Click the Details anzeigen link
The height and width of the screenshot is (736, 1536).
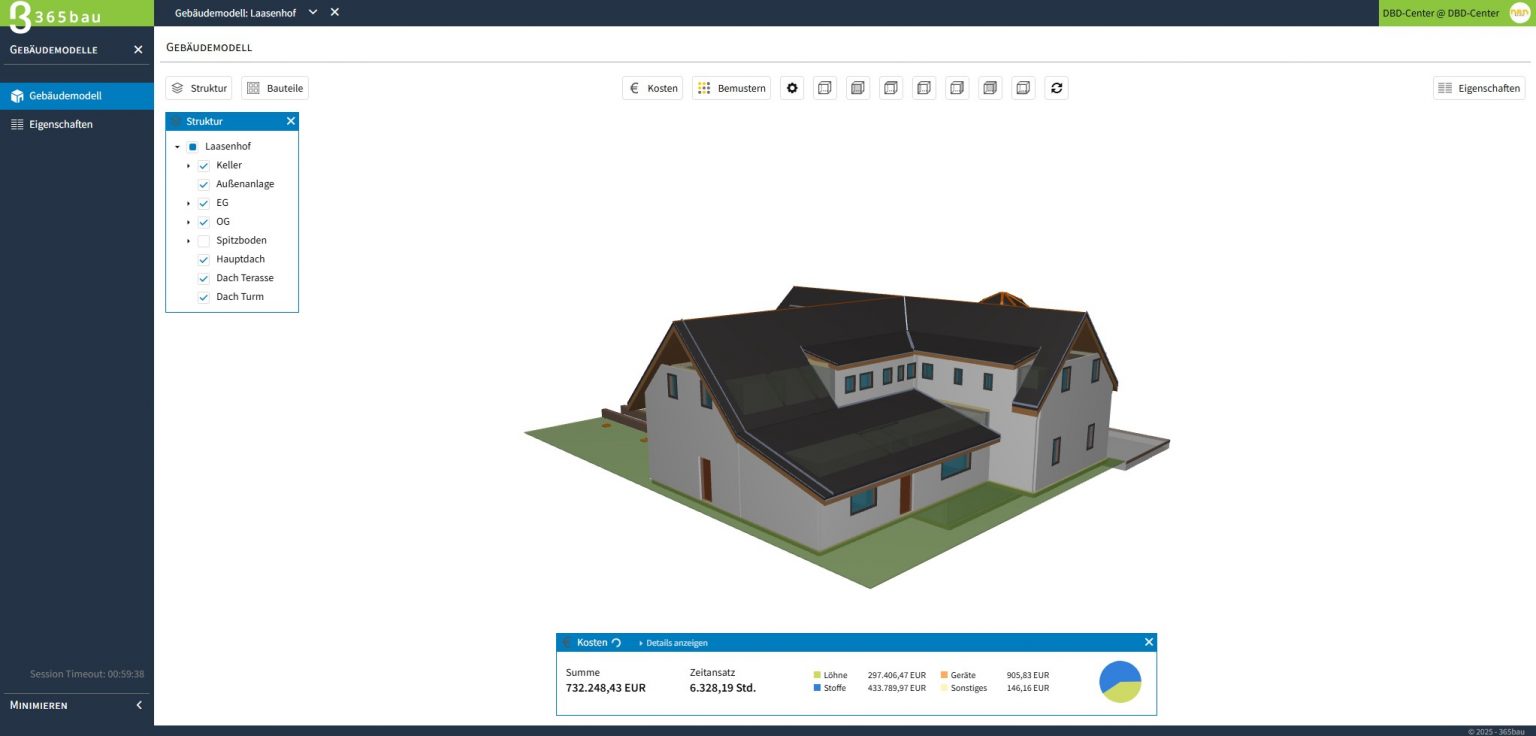[675, 643]
